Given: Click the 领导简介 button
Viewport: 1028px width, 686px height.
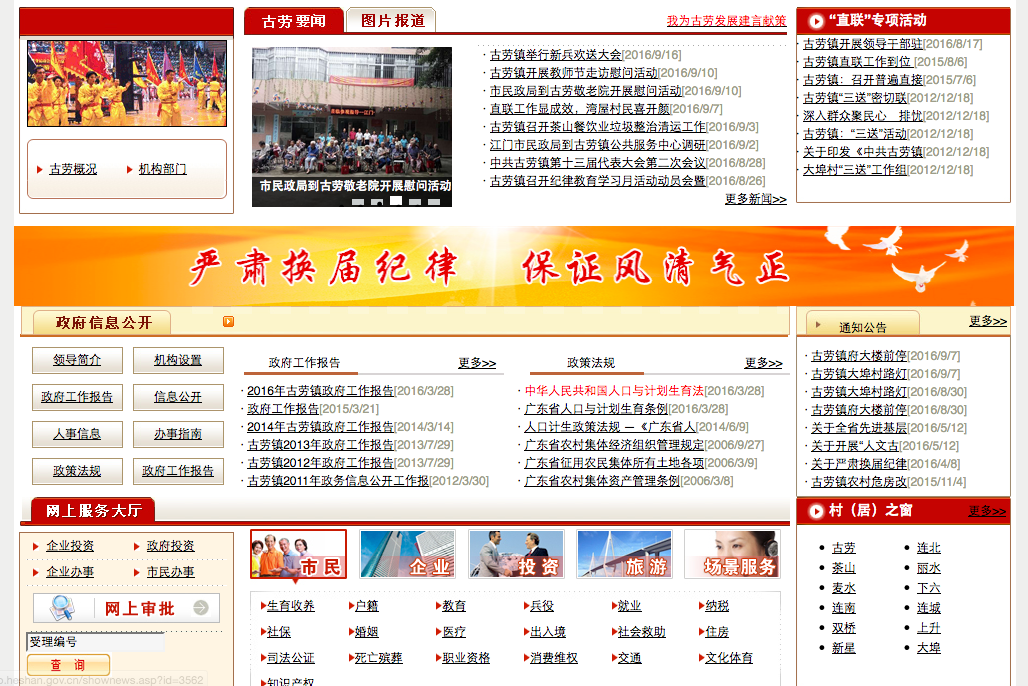Looking at the screenshot, I should click(77, 360).
